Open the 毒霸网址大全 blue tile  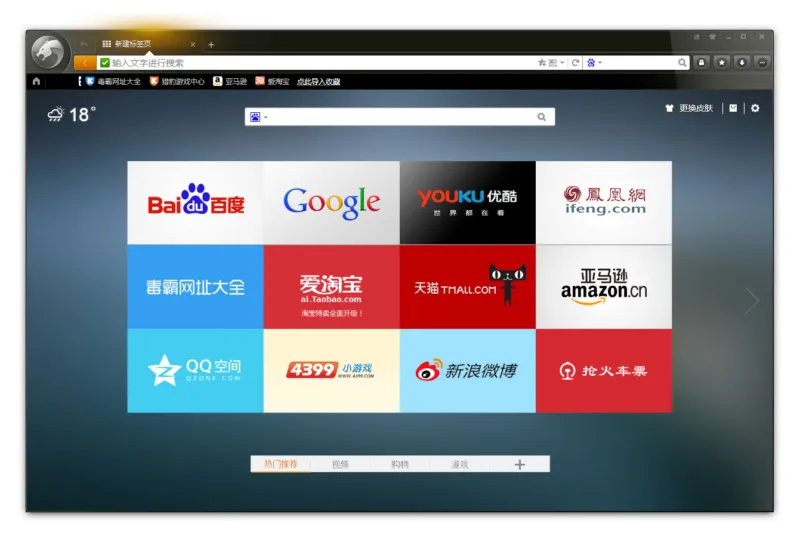(x=195, y=287)
